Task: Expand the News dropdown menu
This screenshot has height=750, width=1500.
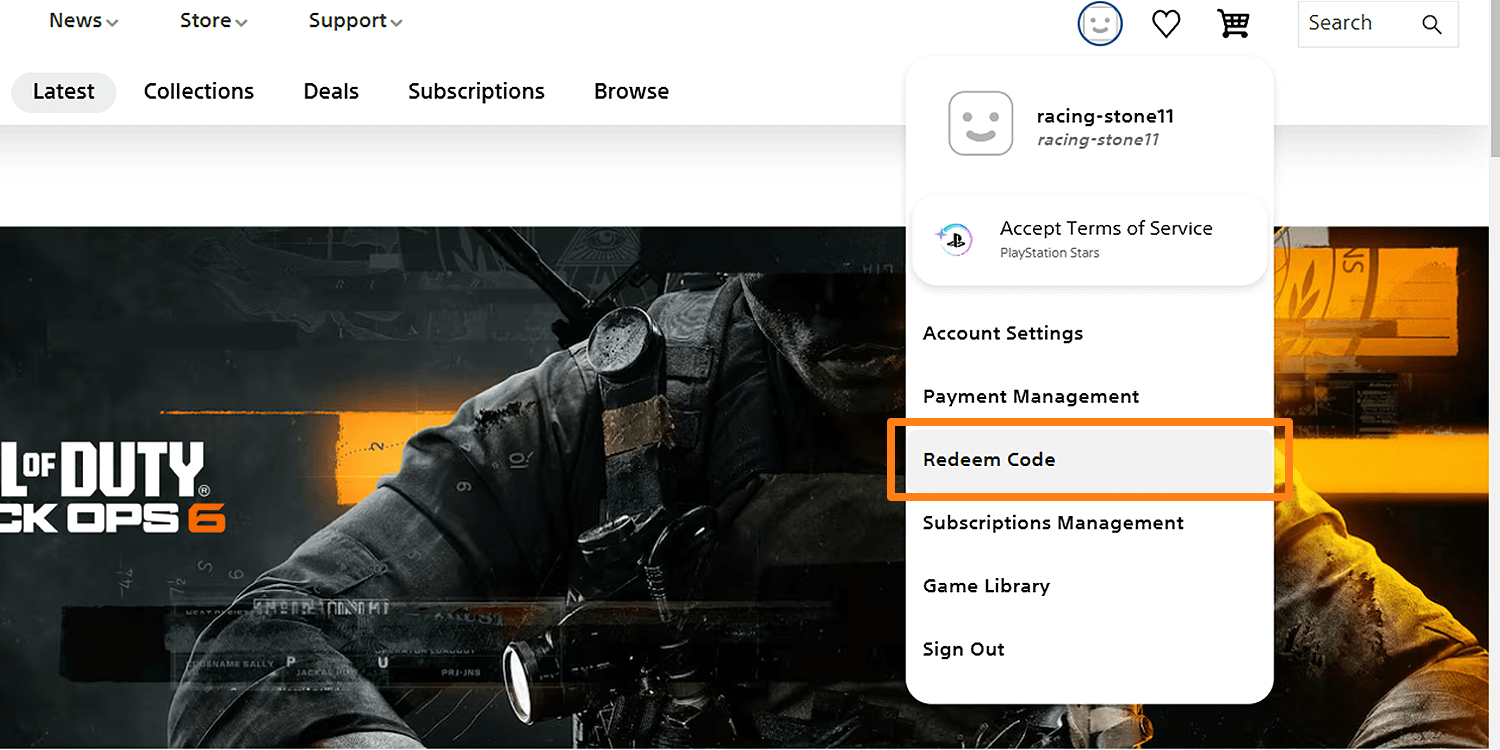Action: pos(83,20)
